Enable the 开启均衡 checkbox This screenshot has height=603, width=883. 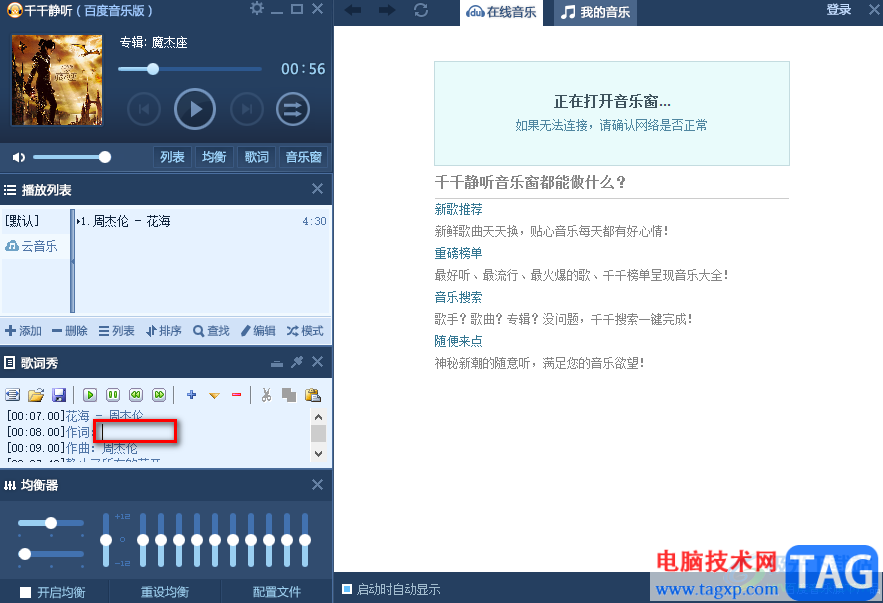click(25, 592)
